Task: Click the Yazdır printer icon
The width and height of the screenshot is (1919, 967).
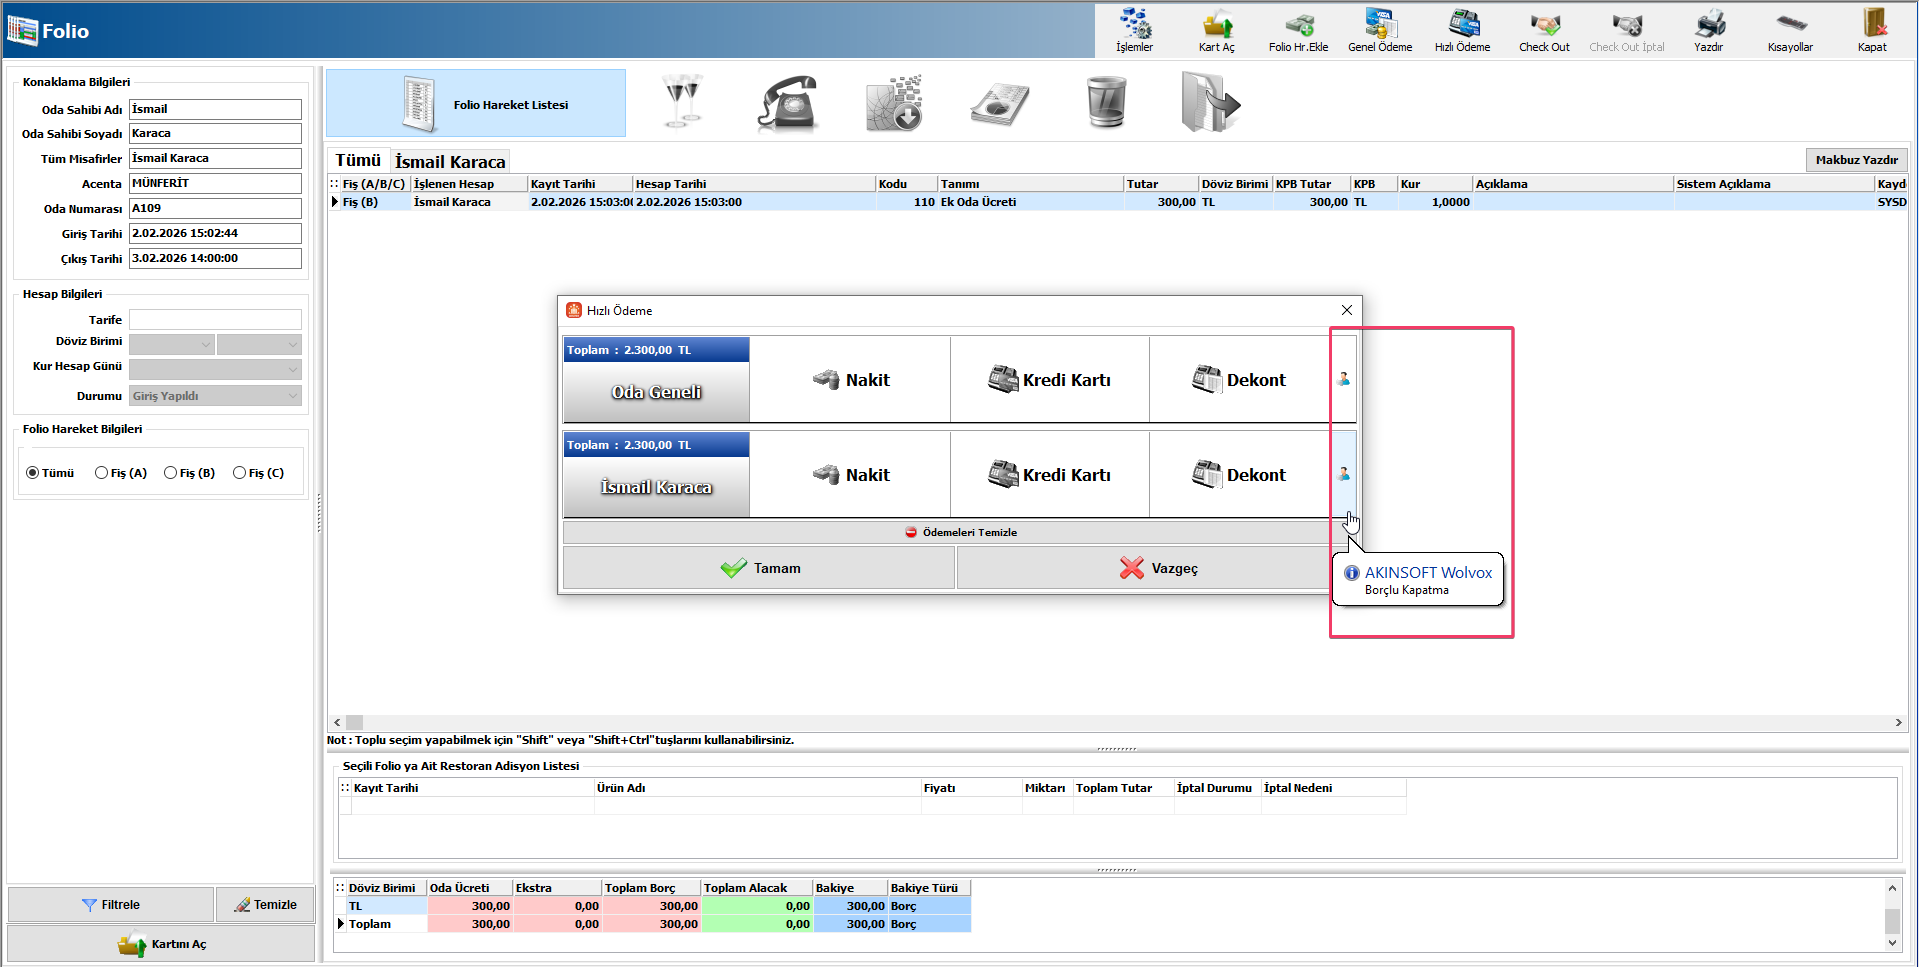Action: point(1708,30)
